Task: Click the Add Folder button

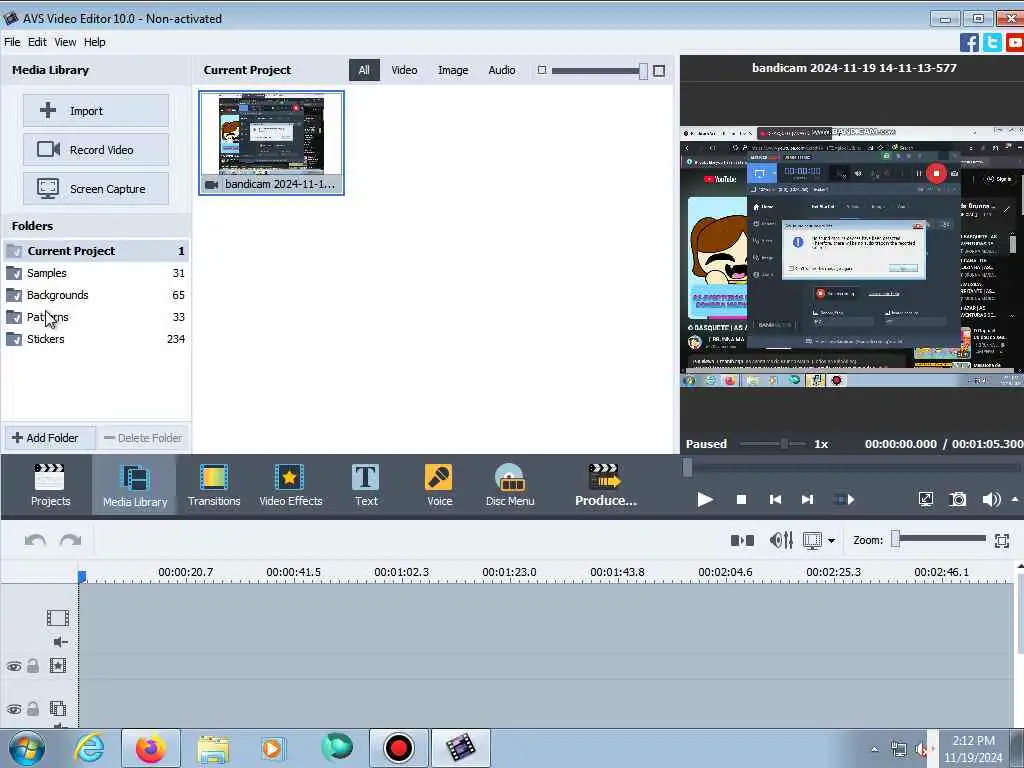Action: coord(49,438)
